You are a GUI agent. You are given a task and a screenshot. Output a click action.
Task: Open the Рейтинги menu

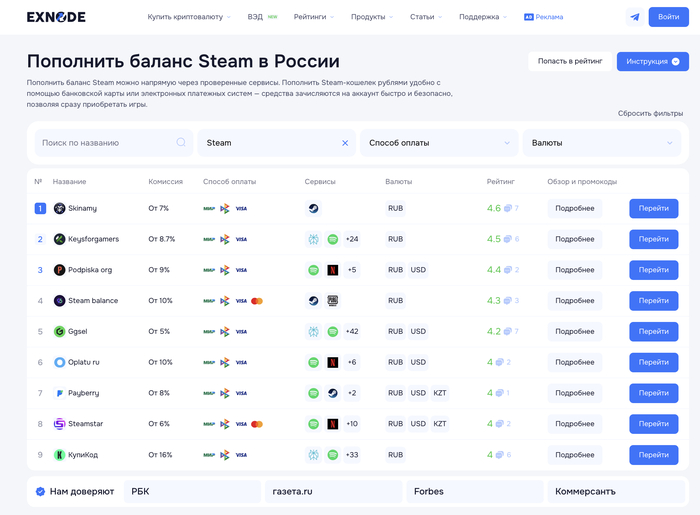[x=314, y=17]
